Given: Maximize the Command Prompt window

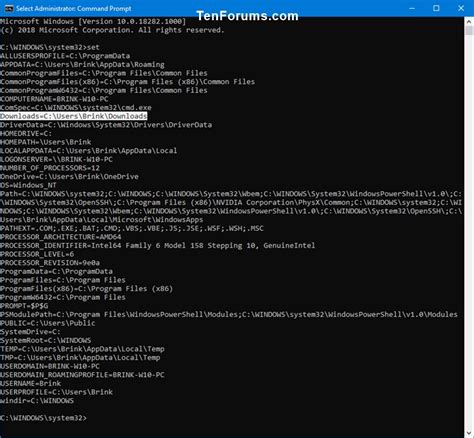Looking at the screenshot, I should pos(436,8).
